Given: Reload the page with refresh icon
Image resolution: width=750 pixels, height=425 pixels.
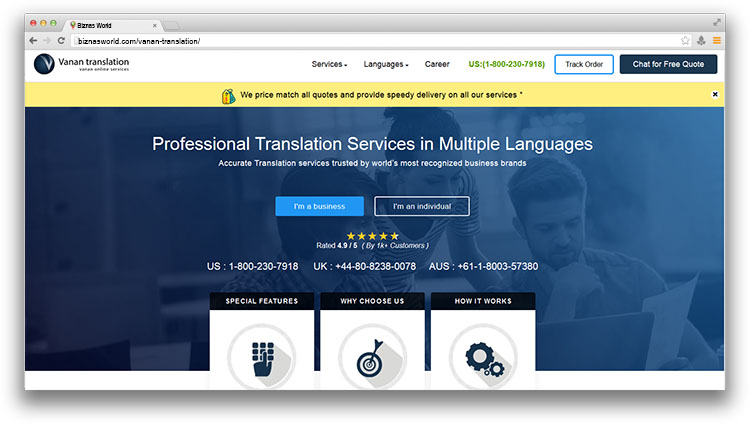Looking at the screenshot, I should (x=61, y=41).
